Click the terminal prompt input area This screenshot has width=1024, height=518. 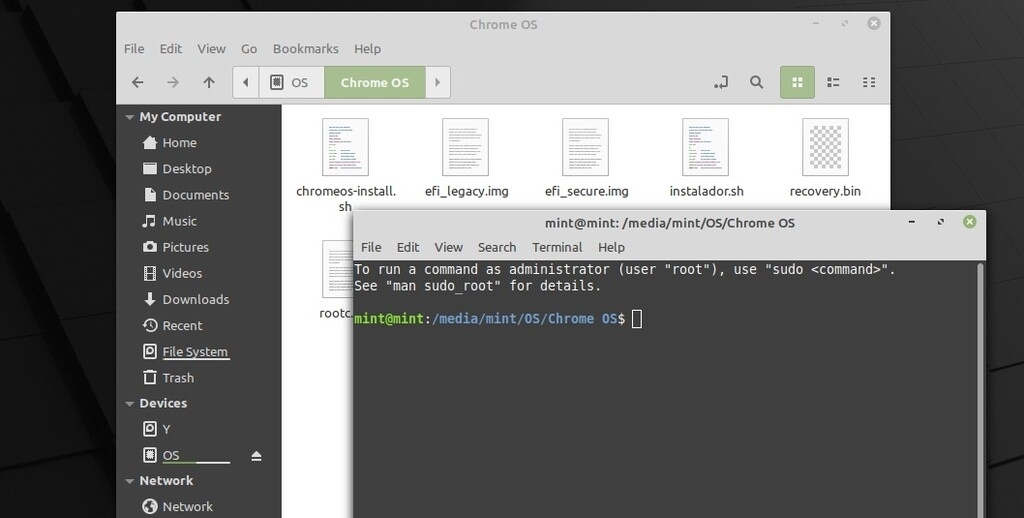tap(637, 319)
